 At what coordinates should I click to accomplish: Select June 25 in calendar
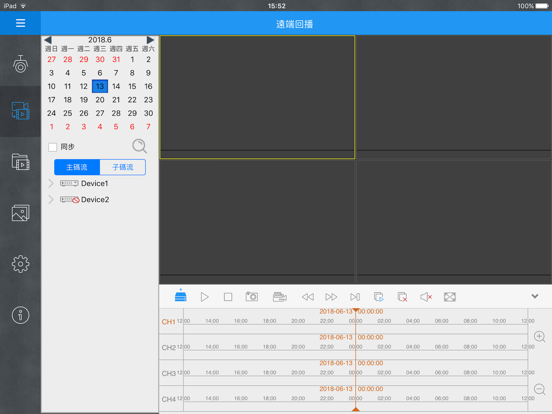(x=68, y=113)
